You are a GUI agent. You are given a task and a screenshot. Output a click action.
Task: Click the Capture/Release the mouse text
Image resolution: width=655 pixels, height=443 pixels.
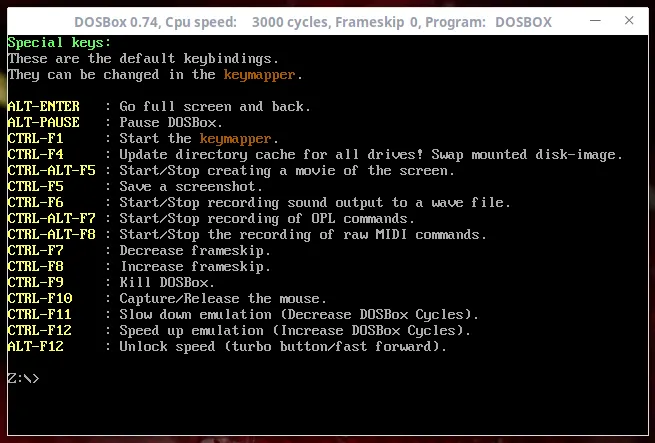(x=223, y=298)
